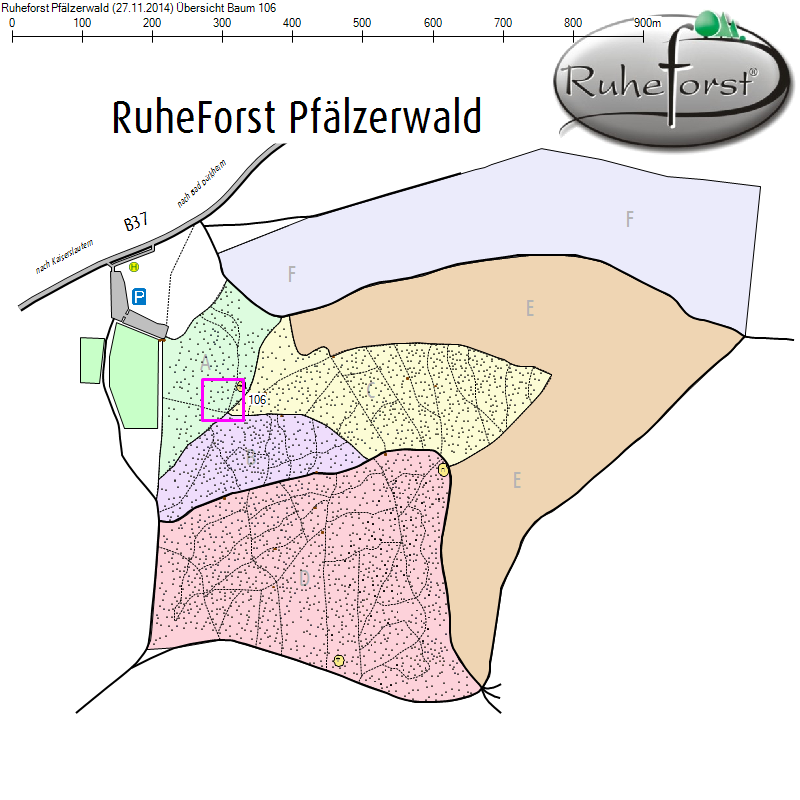Click the yellow bus stop H icon
This screenshot has width=800, height=800.
click(x=134, y=267)
